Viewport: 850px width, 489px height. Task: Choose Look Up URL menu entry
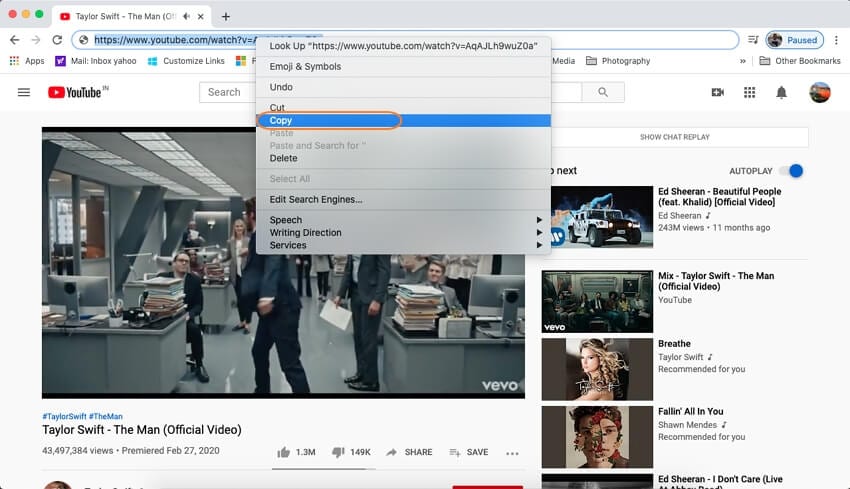click(x=403, y=46)
